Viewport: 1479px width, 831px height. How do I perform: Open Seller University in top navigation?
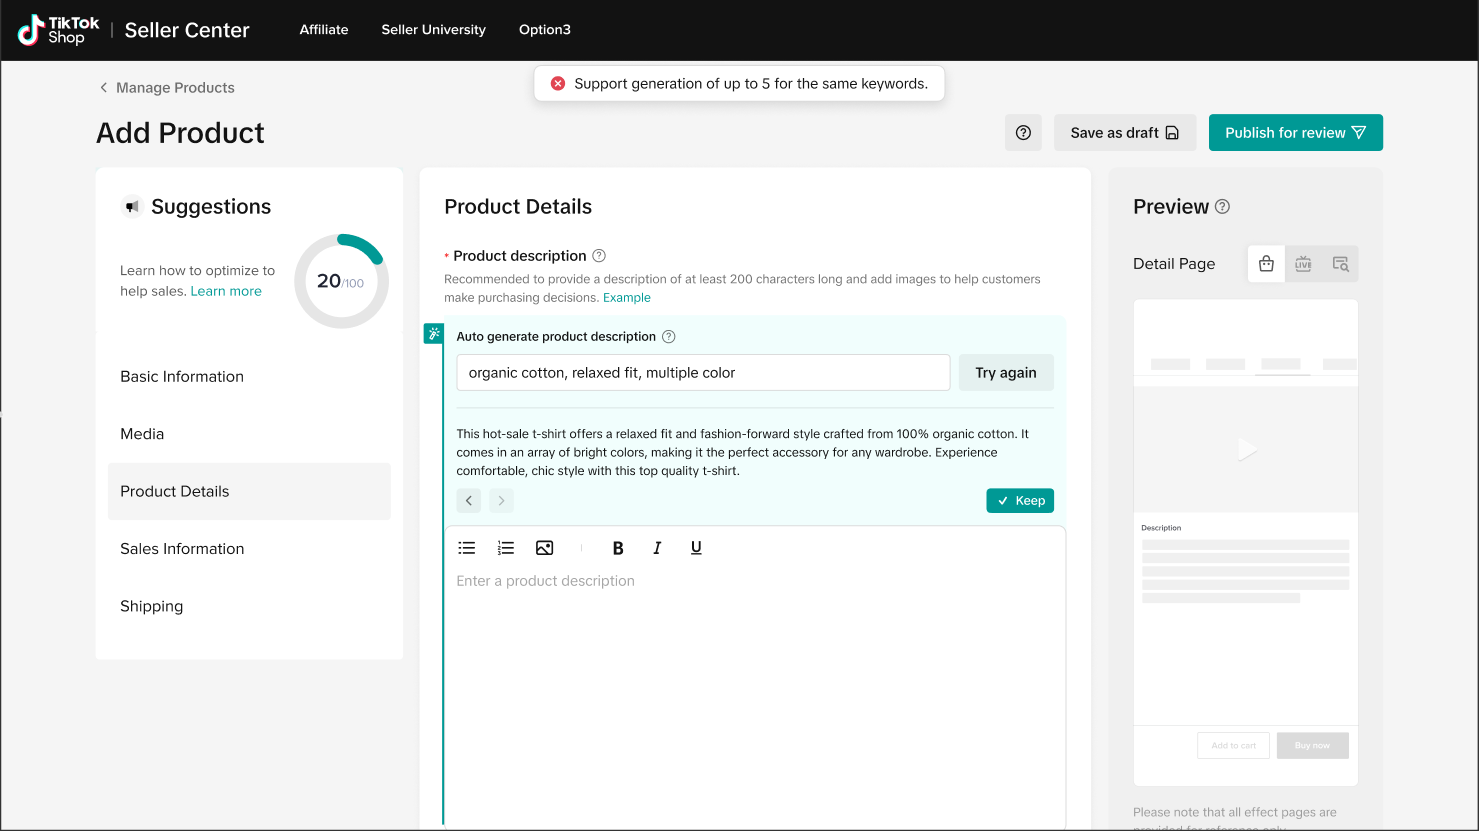pyautogui.click(x=433, y=30)
